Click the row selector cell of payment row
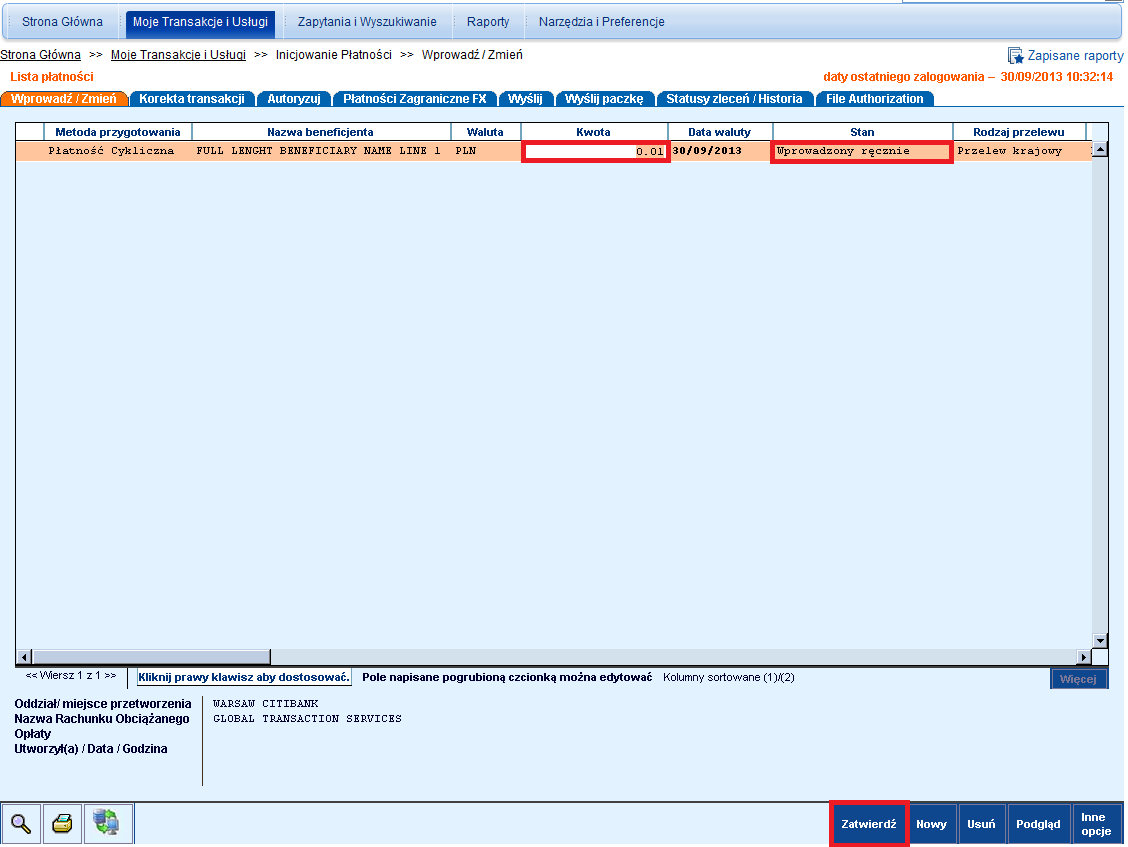Image resolution: width=1128 pixels, height=847 pixels. [29, 150]
